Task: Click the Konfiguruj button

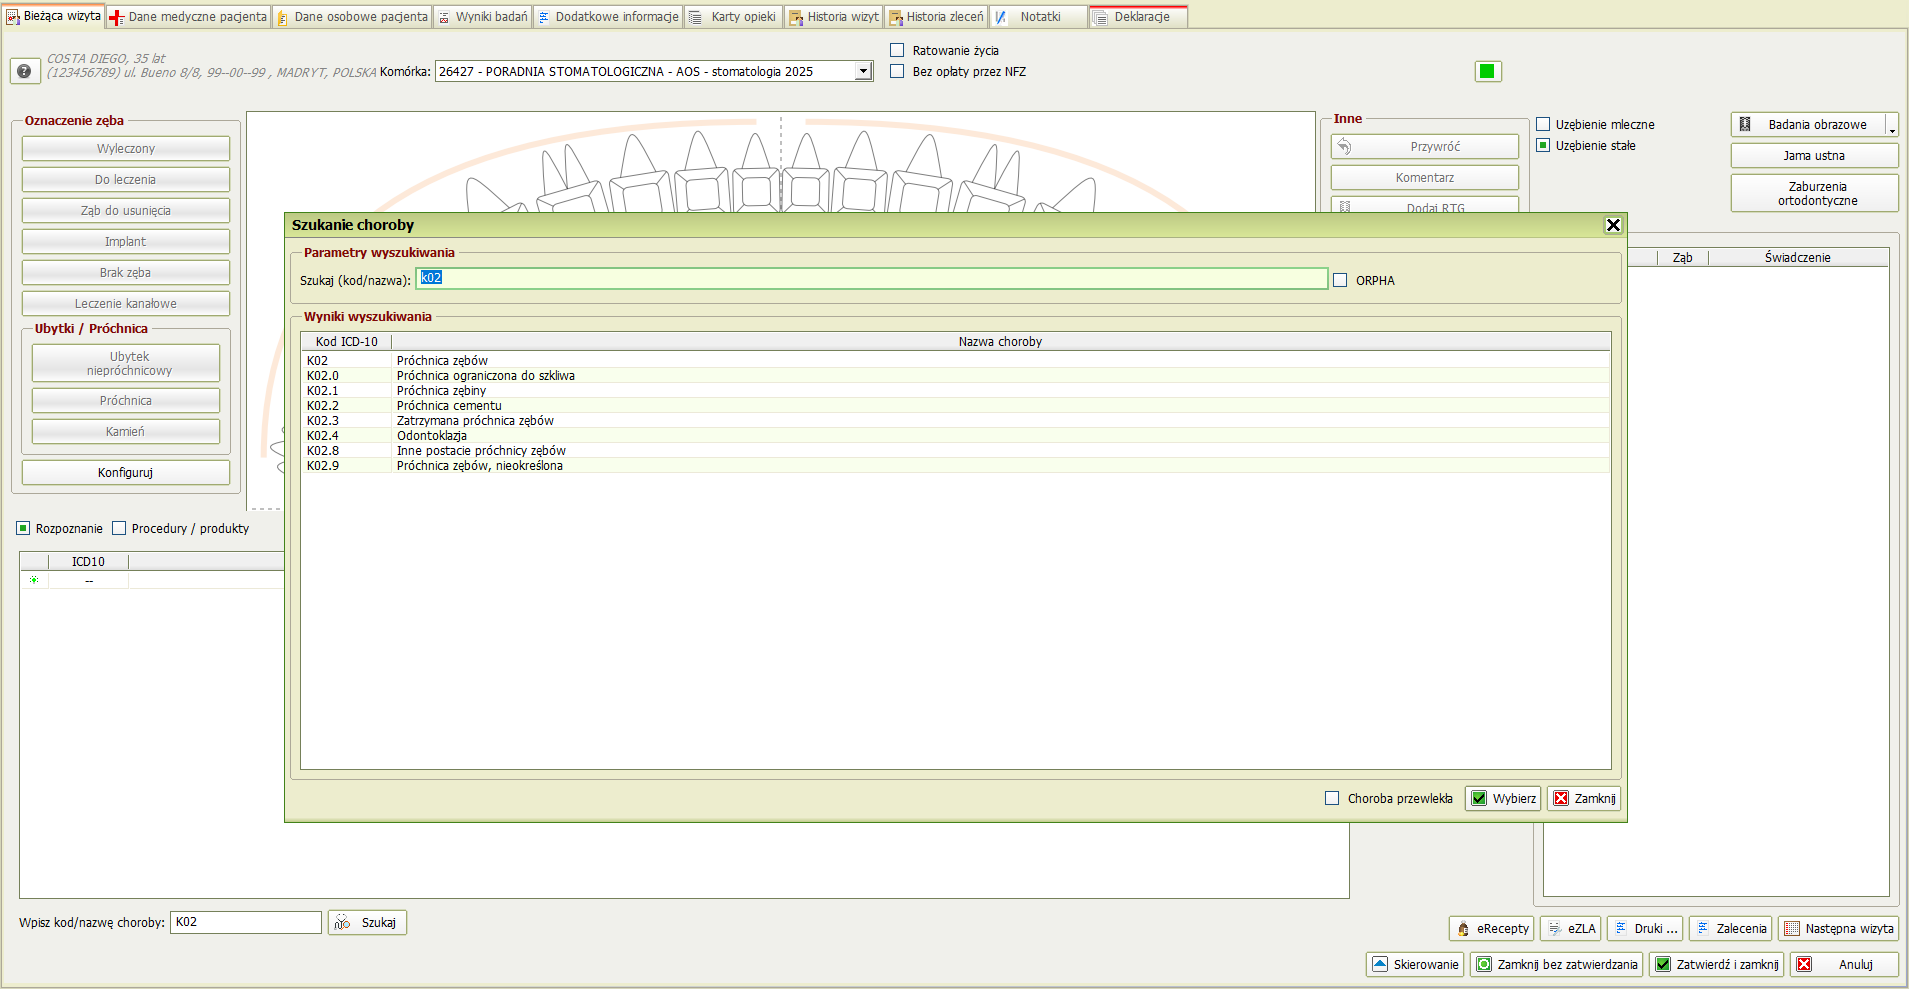Action: click(126, 473)
